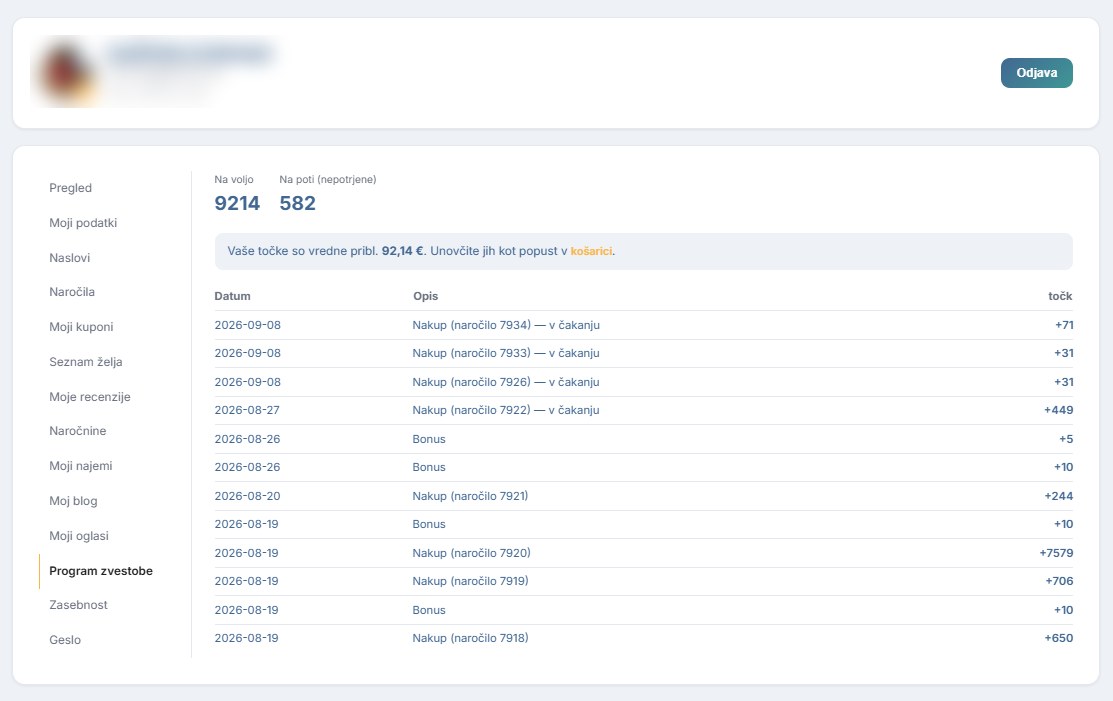Select Naročnine subscriptions item

point(77,431)
